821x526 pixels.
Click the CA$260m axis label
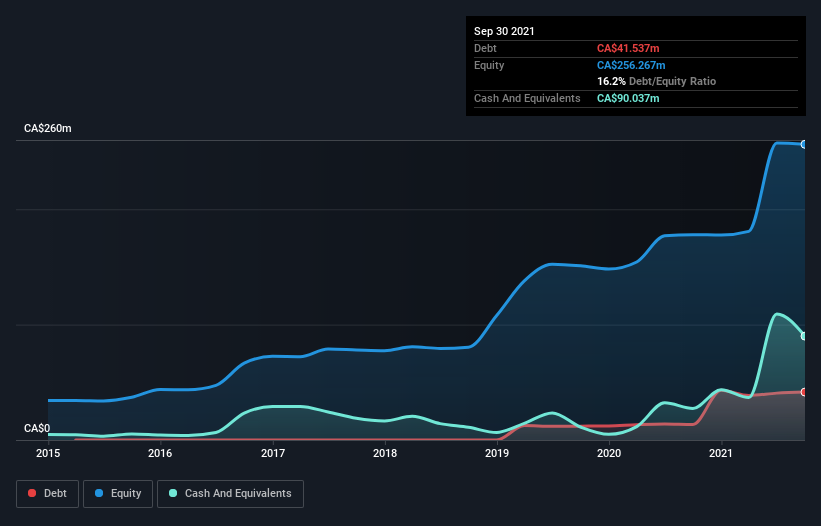click(x=48, y=128)
